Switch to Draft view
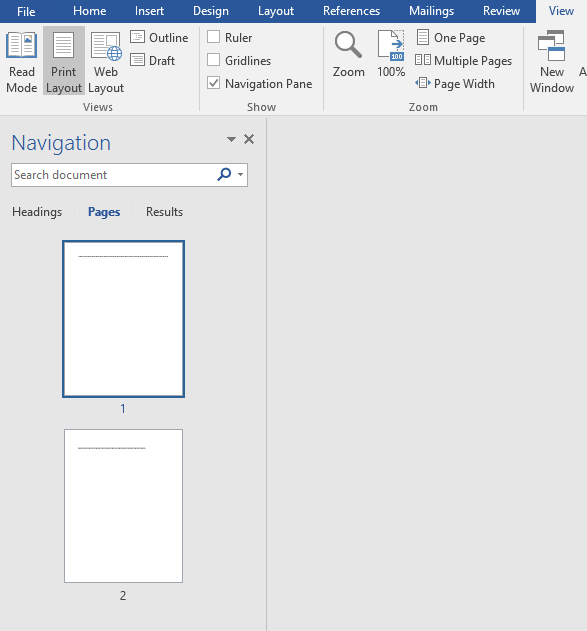The image size is (587, 631). click(153, 60)
